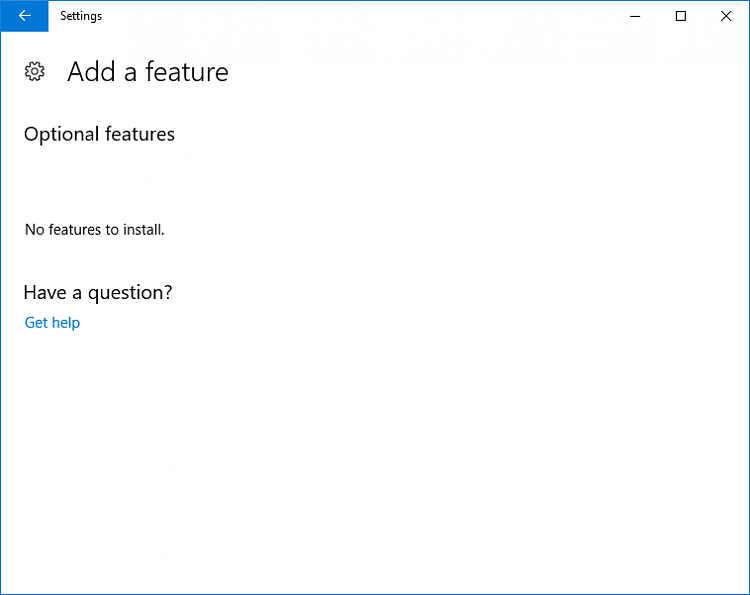Minimize the Settings window
Viewport: 750px width, 595px height.
point(635,16)
